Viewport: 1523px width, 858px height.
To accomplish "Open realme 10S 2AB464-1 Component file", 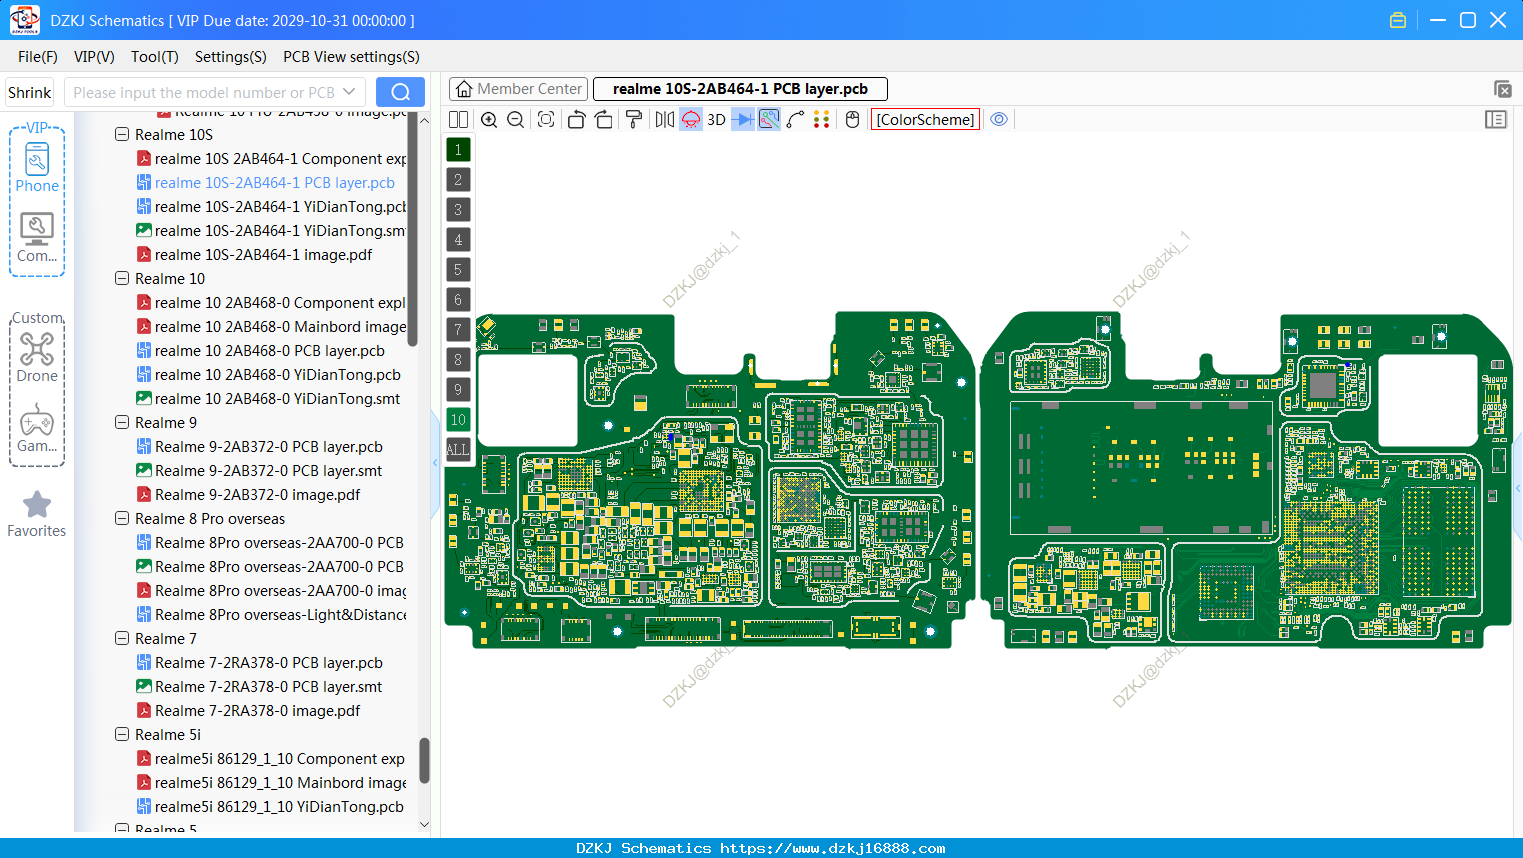I will pos(271,159).
